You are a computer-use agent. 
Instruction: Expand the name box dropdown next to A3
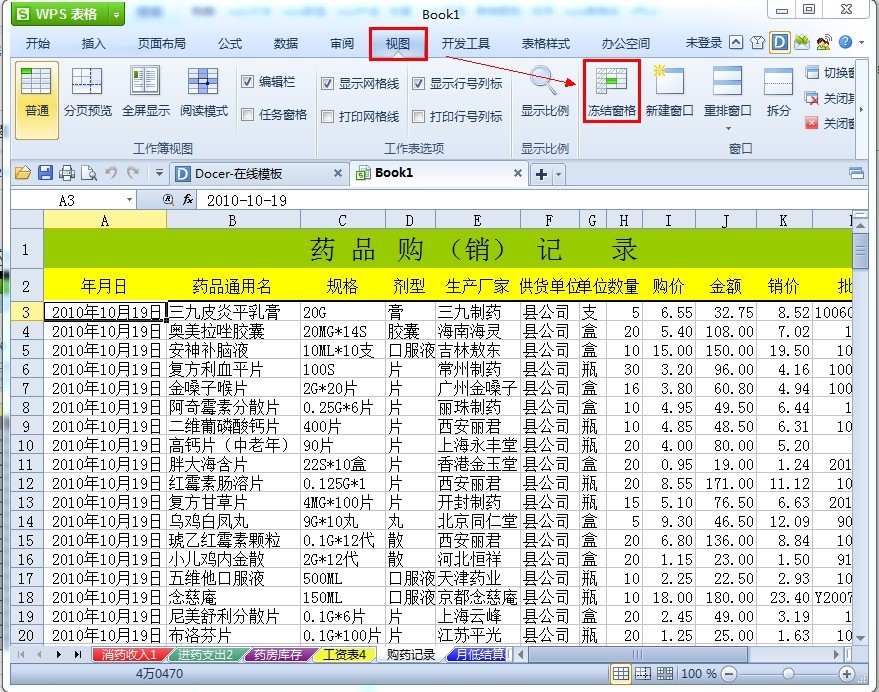coord(129,200)
